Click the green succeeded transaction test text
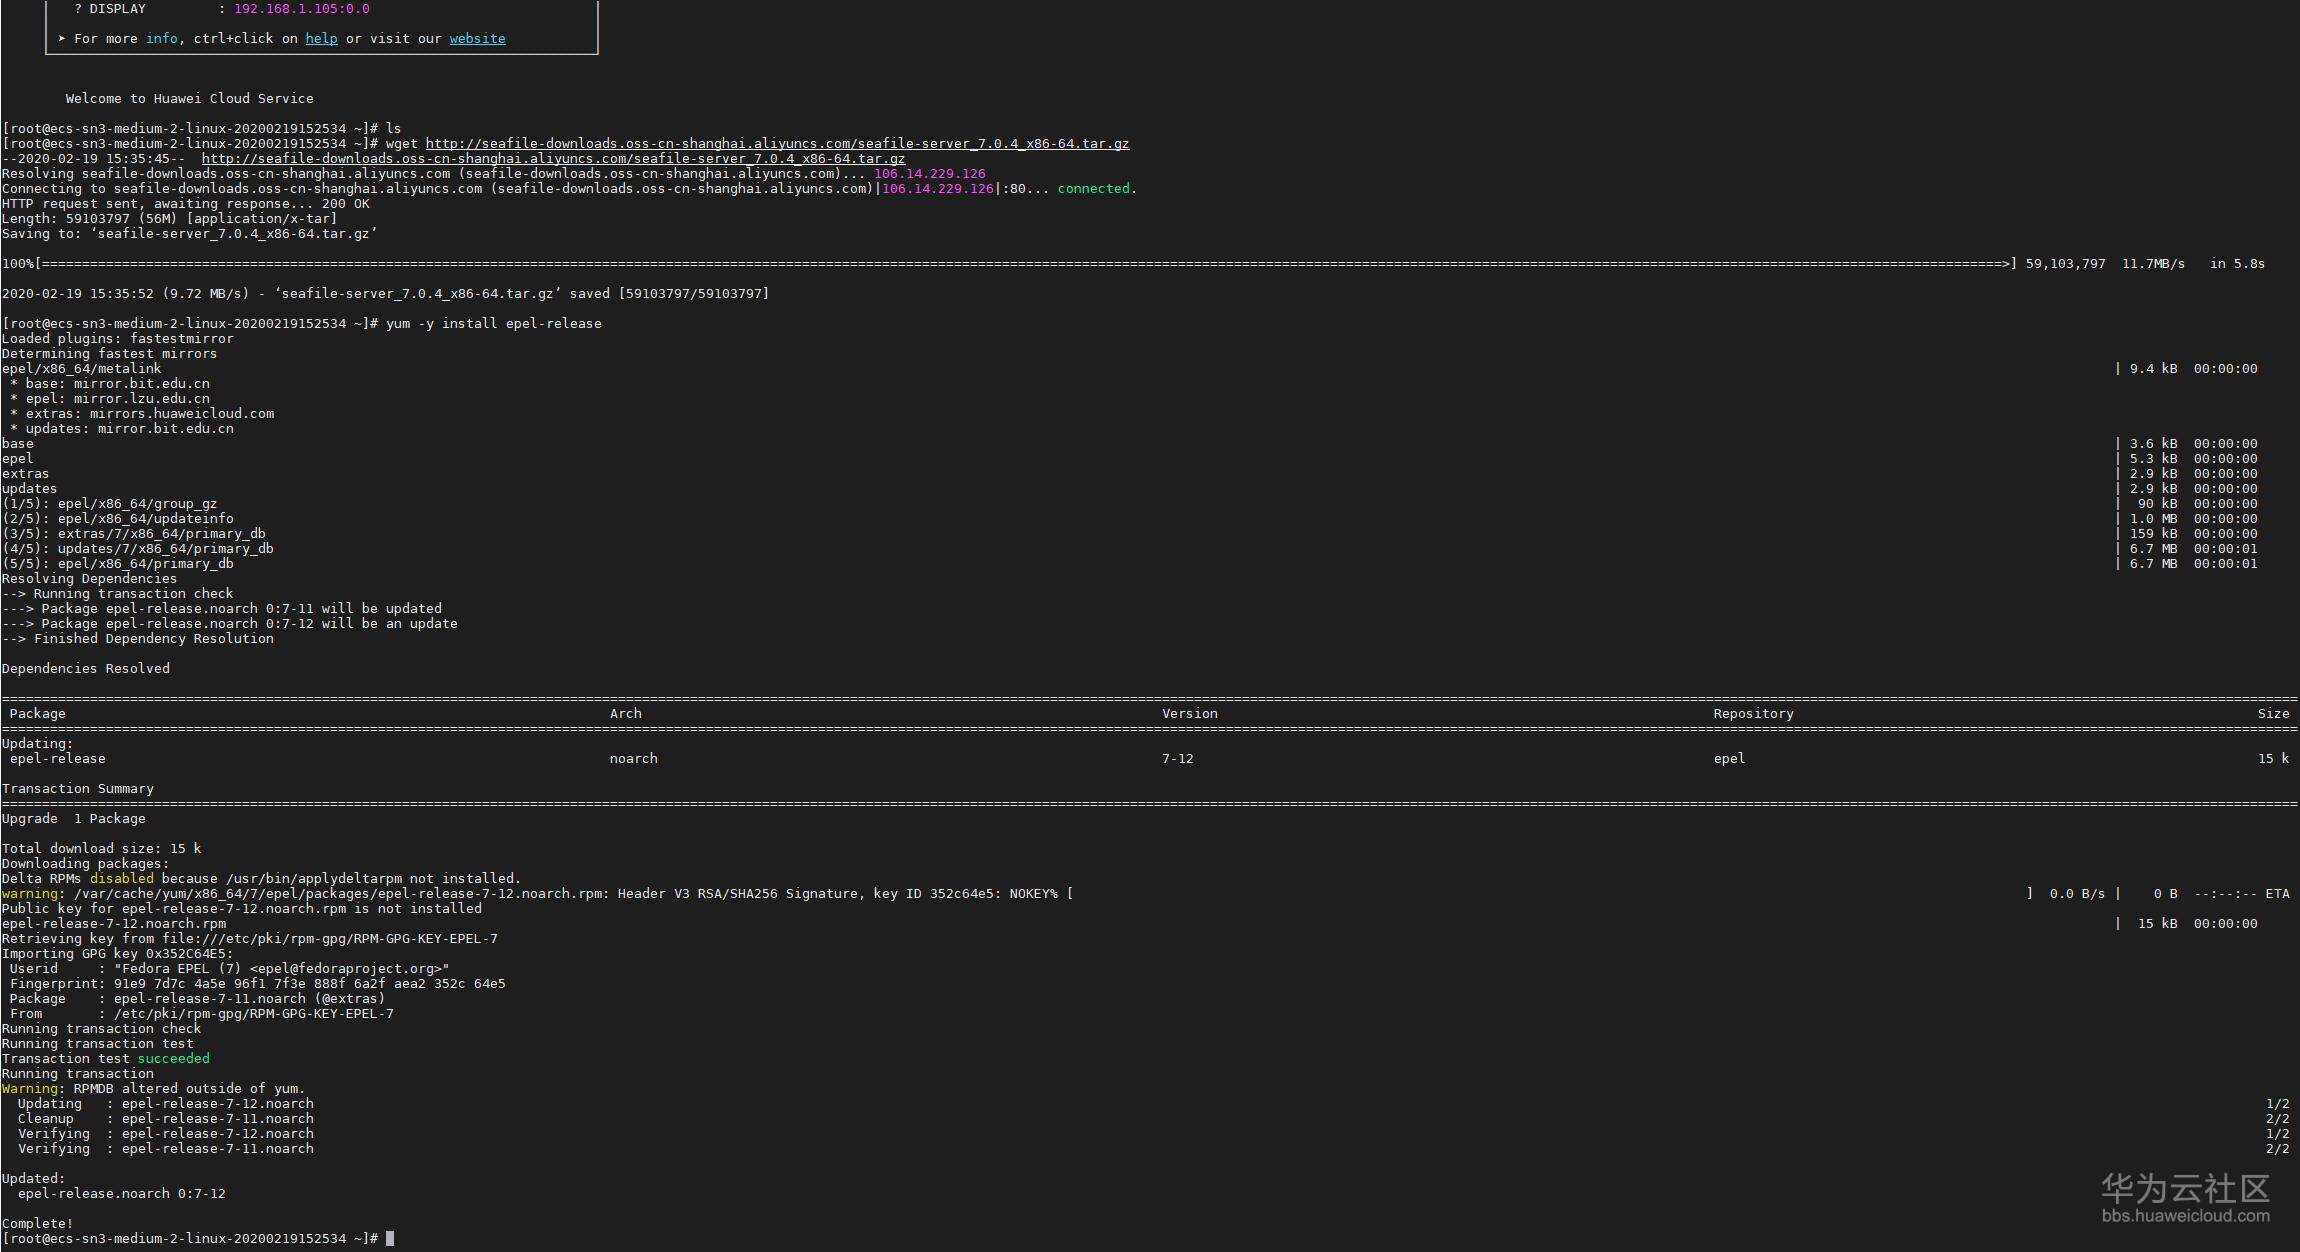2300x1252 pixels. point(173,1058)
